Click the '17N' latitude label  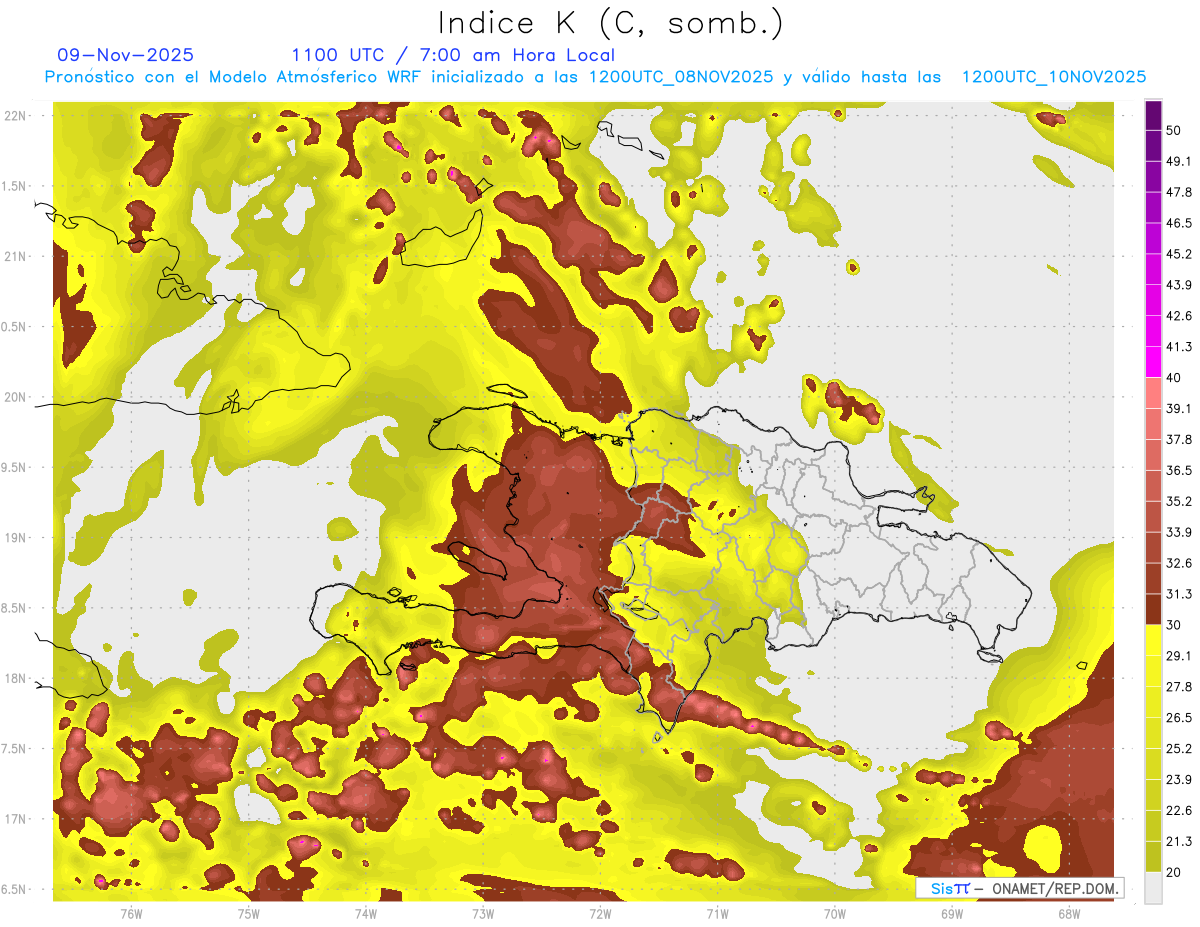pyautogui.click(x=14, y=820)
